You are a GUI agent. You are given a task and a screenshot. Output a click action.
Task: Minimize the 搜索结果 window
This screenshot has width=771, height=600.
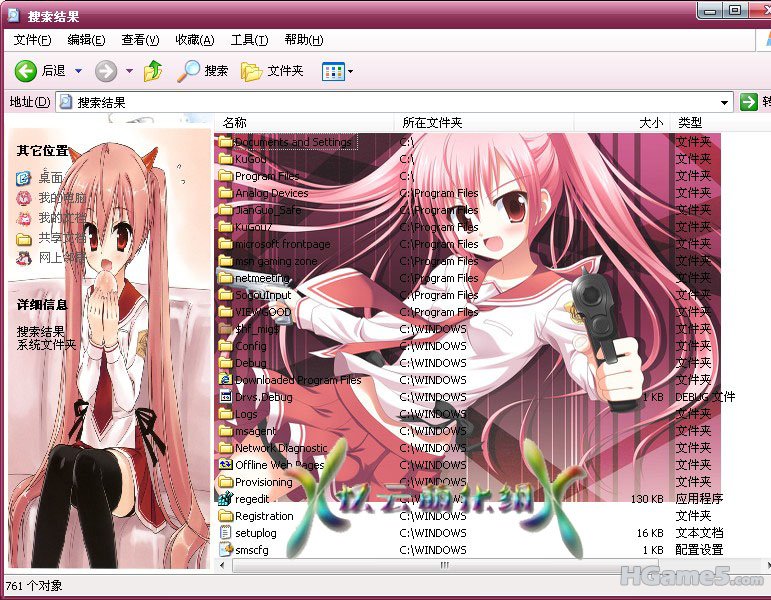[710, 11]
